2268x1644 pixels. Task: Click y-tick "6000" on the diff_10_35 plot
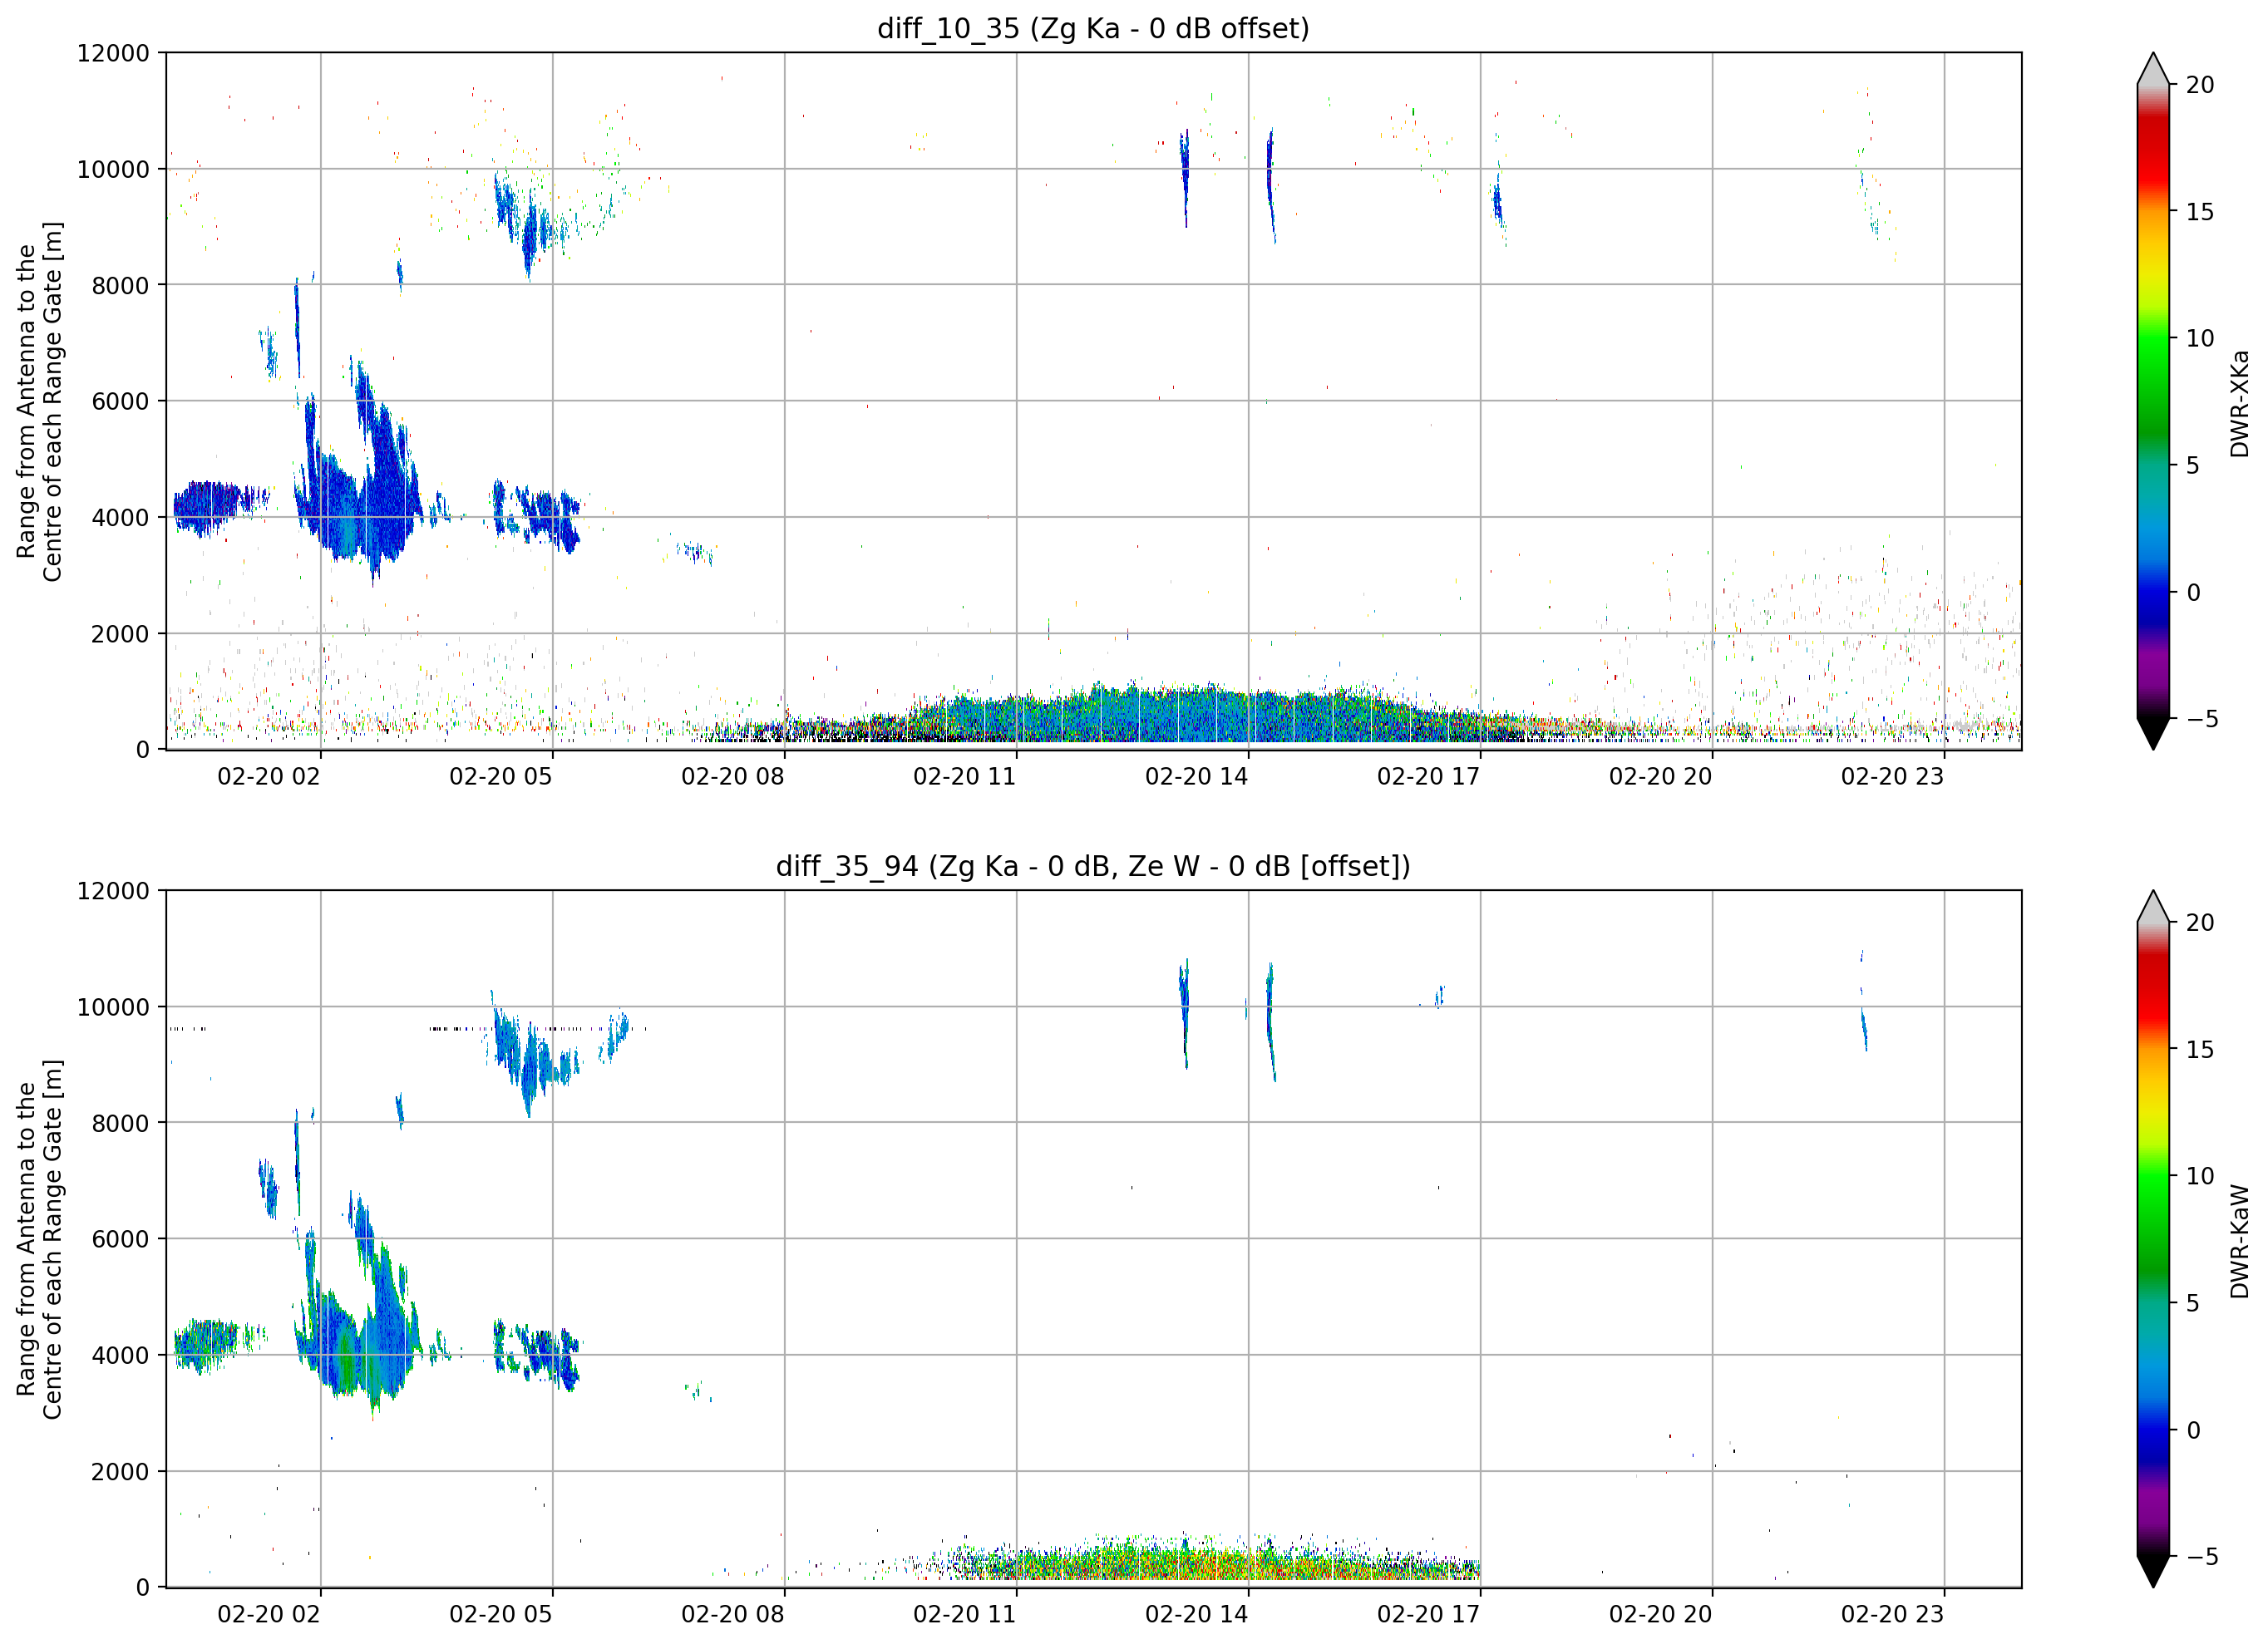[120, 401]
